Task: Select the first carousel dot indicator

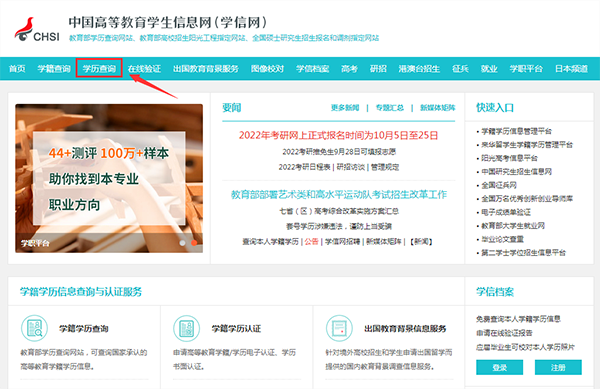Action: click(x=183, y=243)
